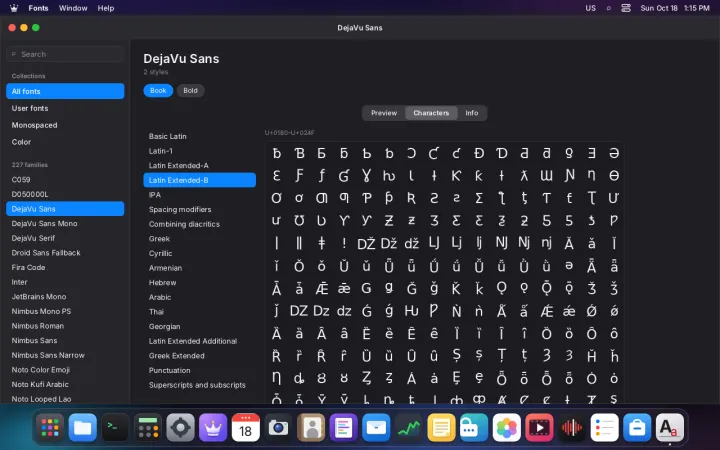Choose DejaVu Sans Mono family
This screenshot has width=720, height=450.
coord(65,224)
